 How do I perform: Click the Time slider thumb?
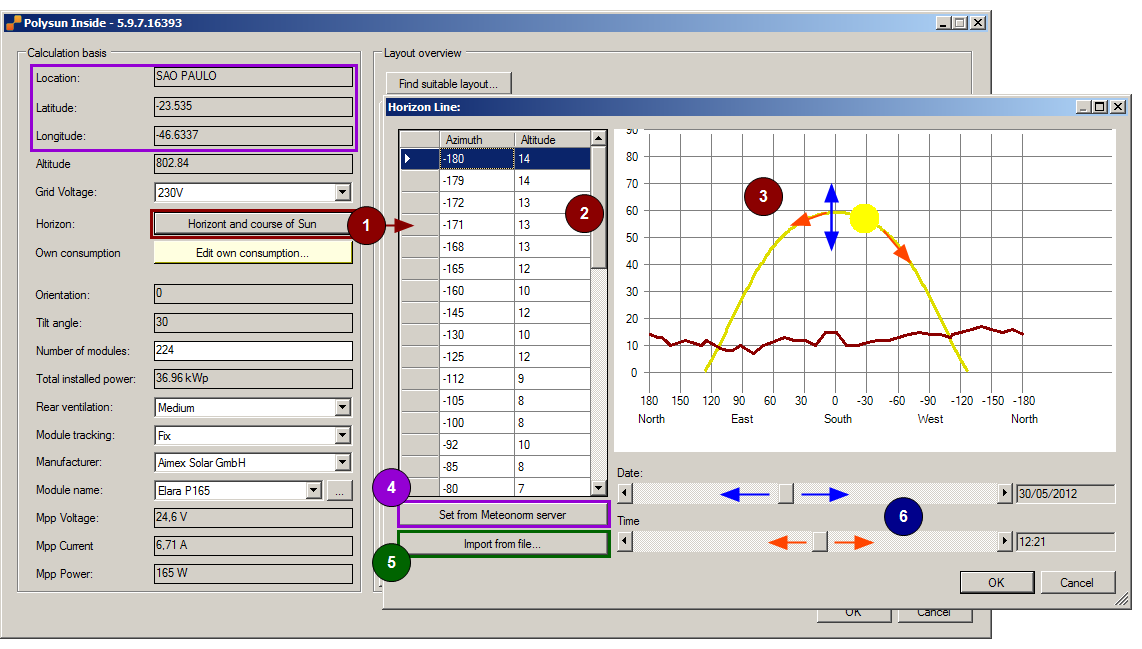point(820,541)
